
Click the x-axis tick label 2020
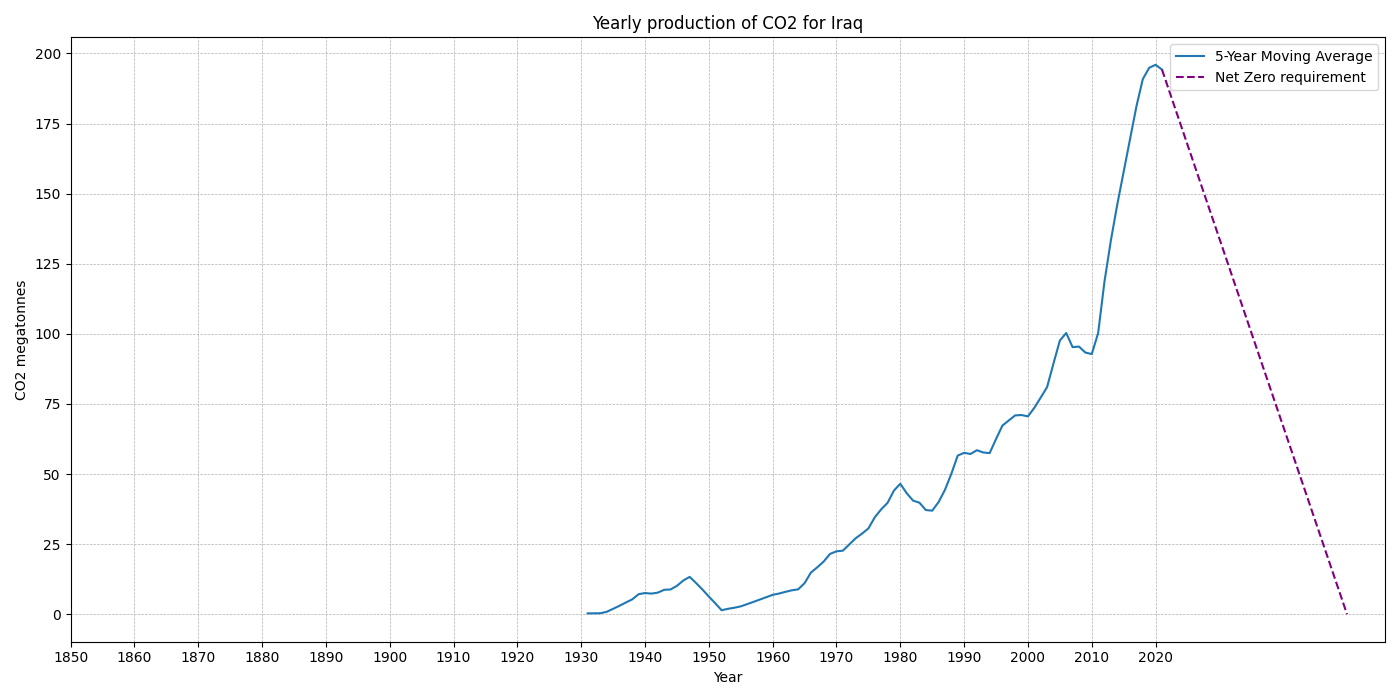click(1156, 658)
